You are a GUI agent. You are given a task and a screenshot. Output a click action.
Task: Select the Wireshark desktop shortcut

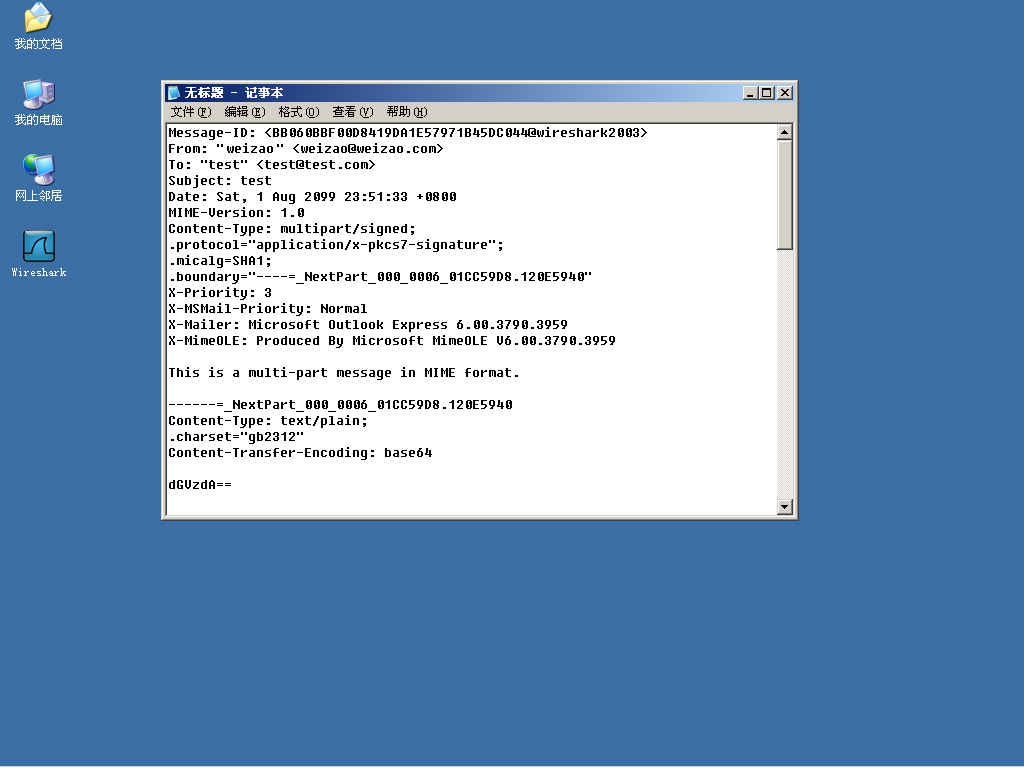39,255
